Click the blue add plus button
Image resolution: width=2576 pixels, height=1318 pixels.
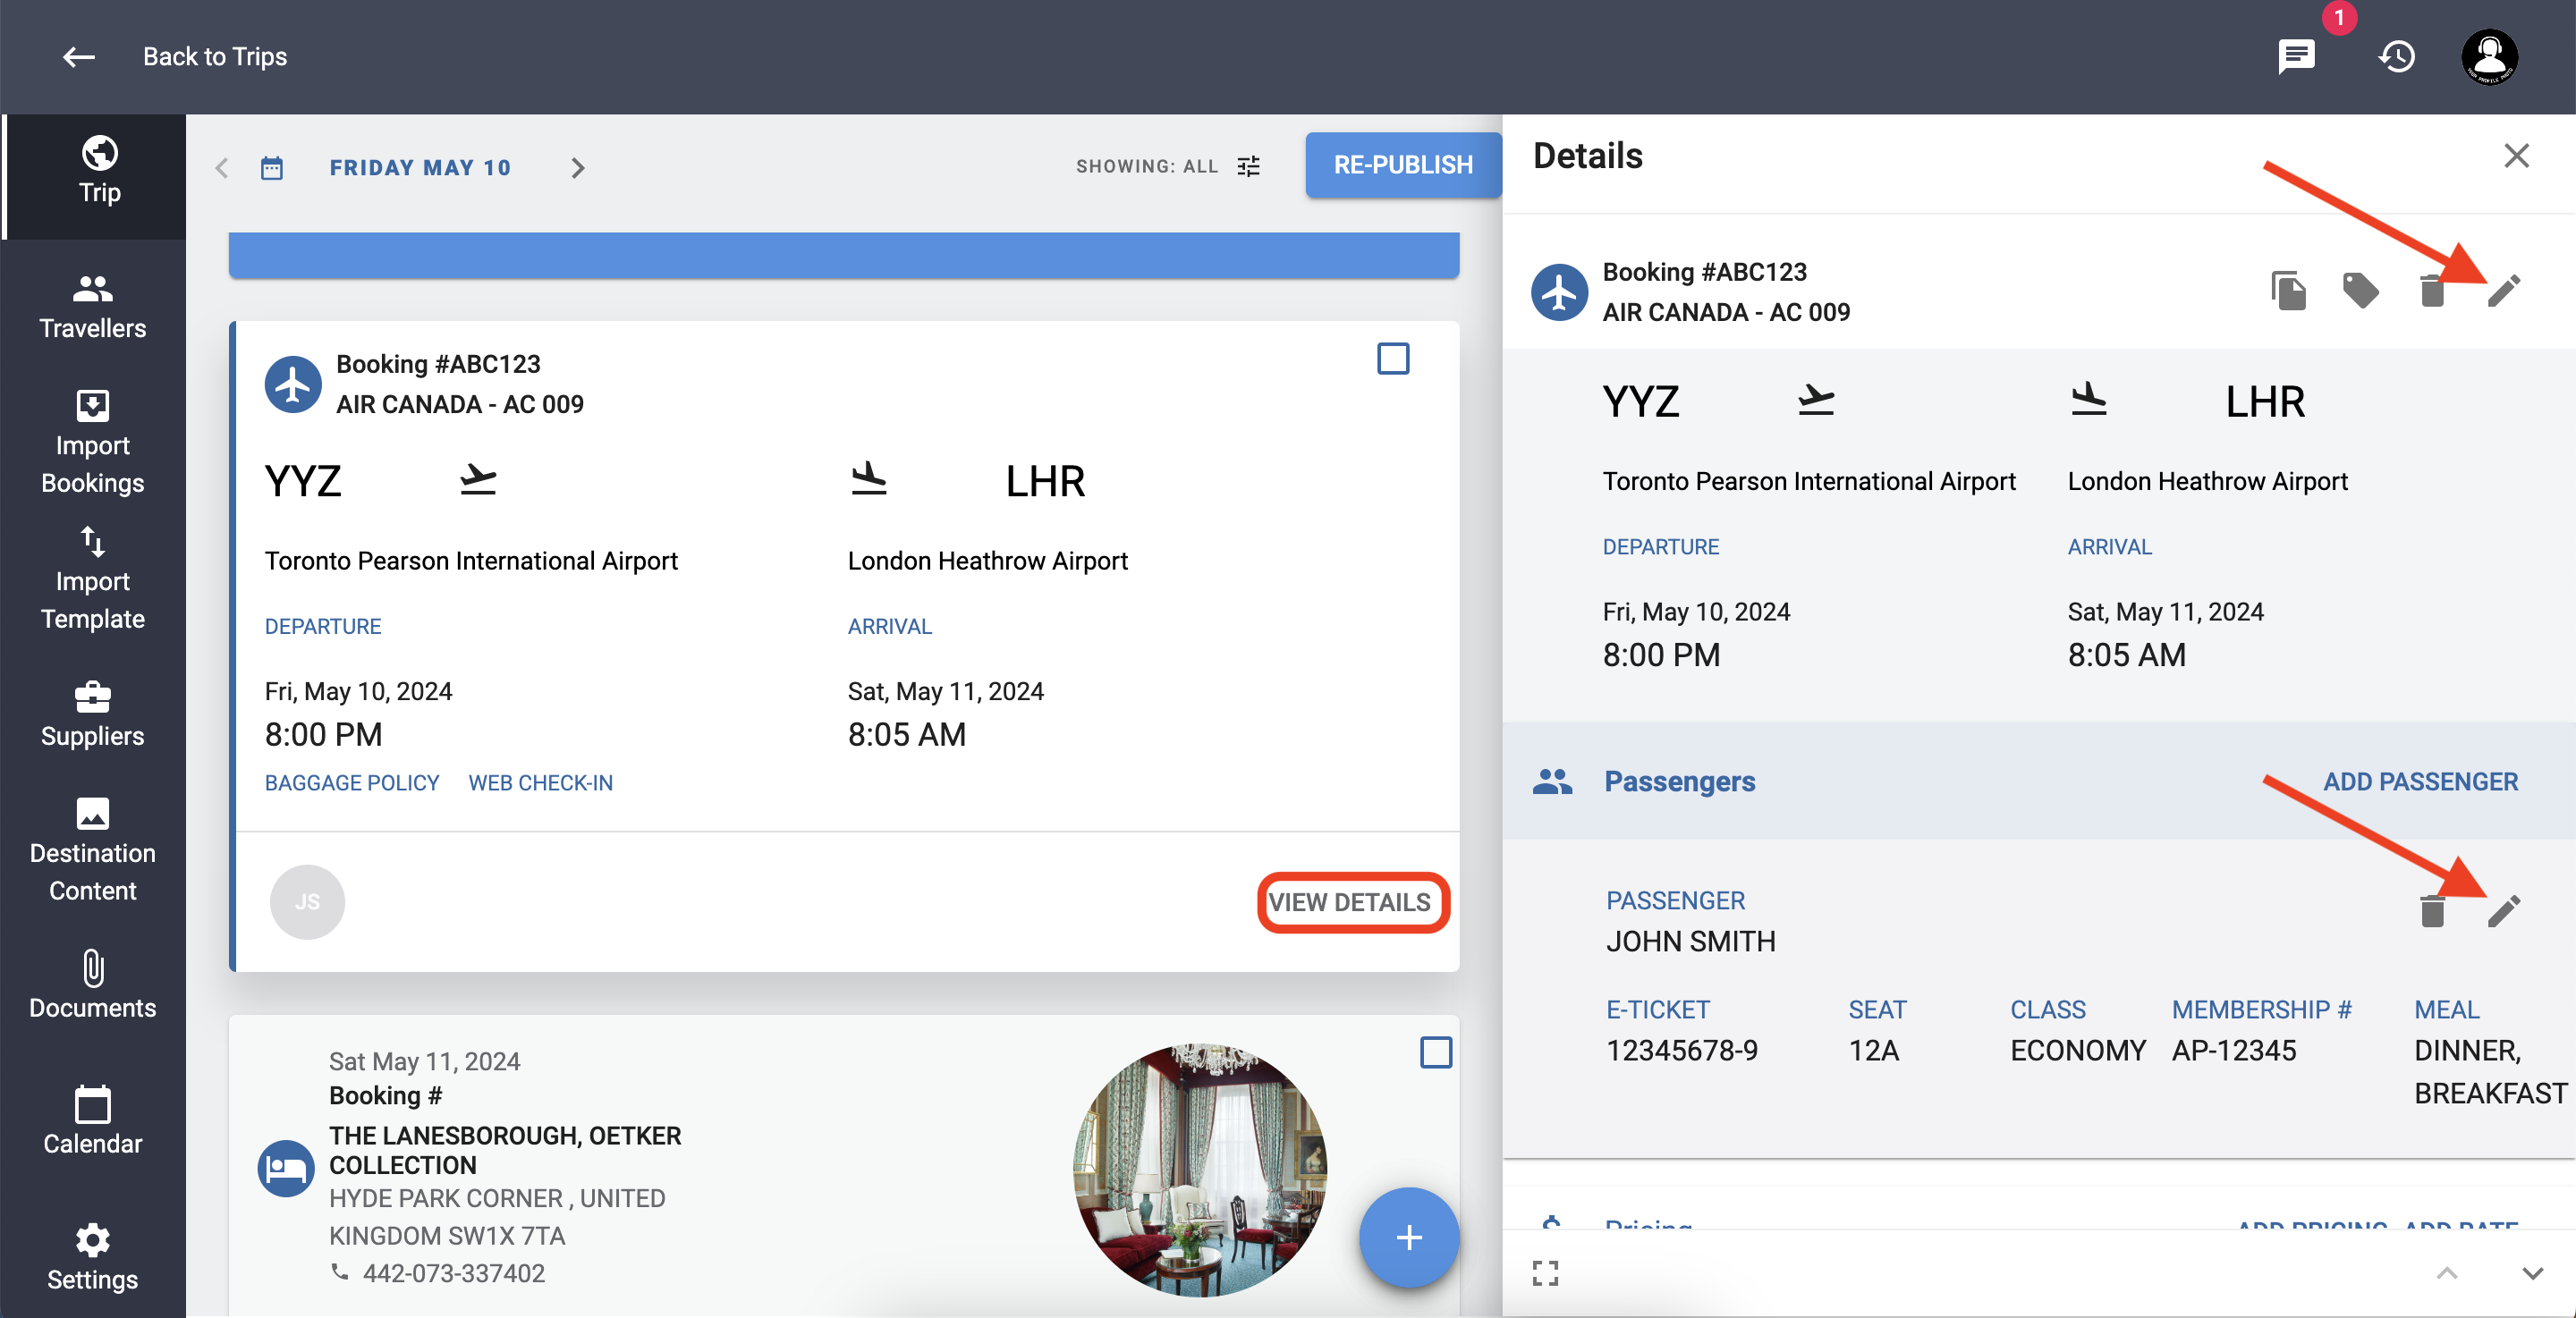pyautogui.click(x=1409, y=1238)
